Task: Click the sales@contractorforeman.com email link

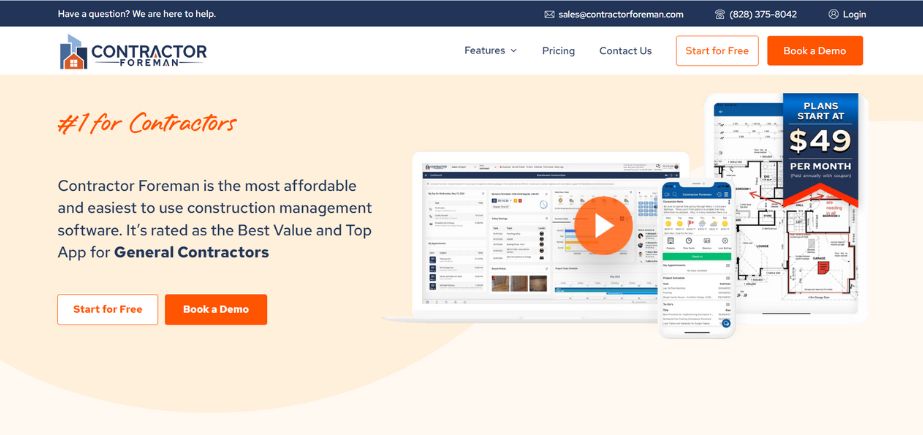Action: (x=621, y=14)
